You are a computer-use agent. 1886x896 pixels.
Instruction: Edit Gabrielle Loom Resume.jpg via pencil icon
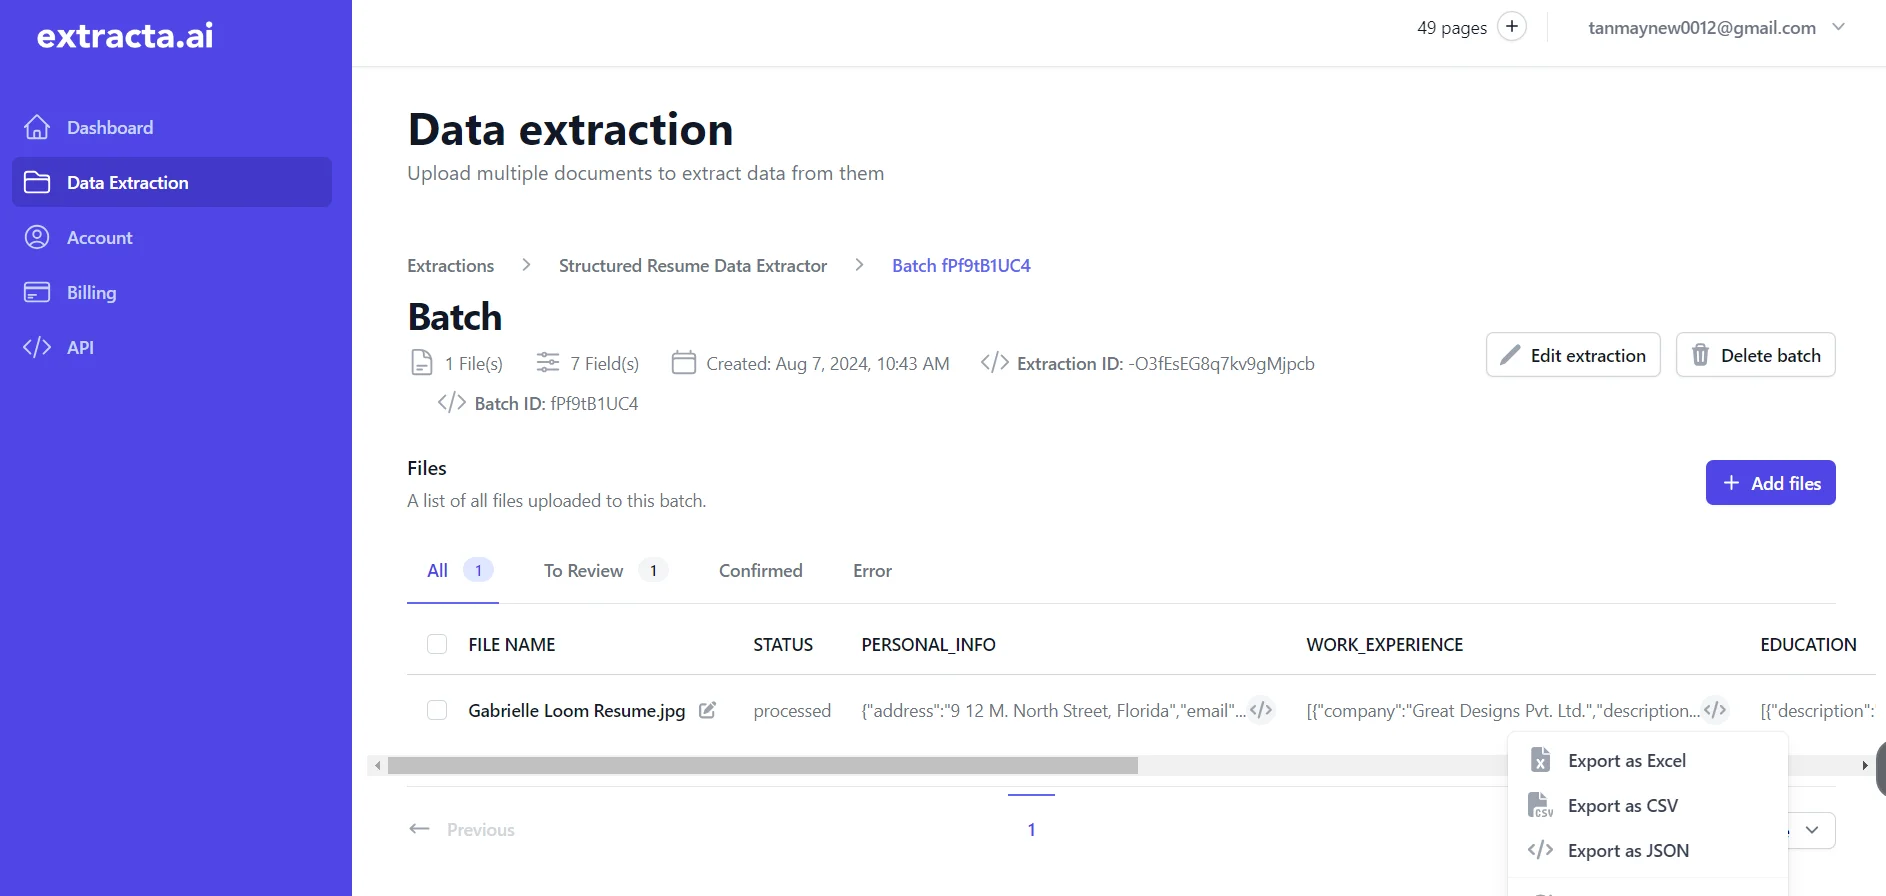tap(707, 710)
